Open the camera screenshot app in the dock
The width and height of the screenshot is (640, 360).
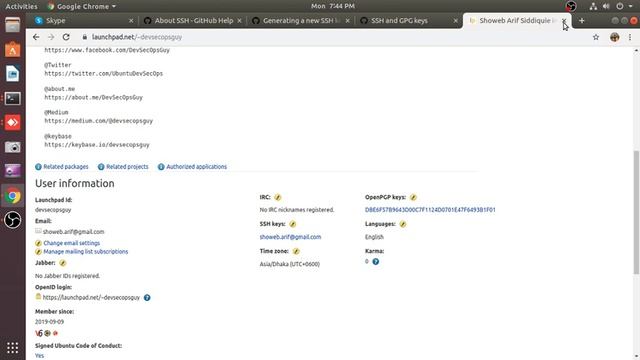pos(12,147)
